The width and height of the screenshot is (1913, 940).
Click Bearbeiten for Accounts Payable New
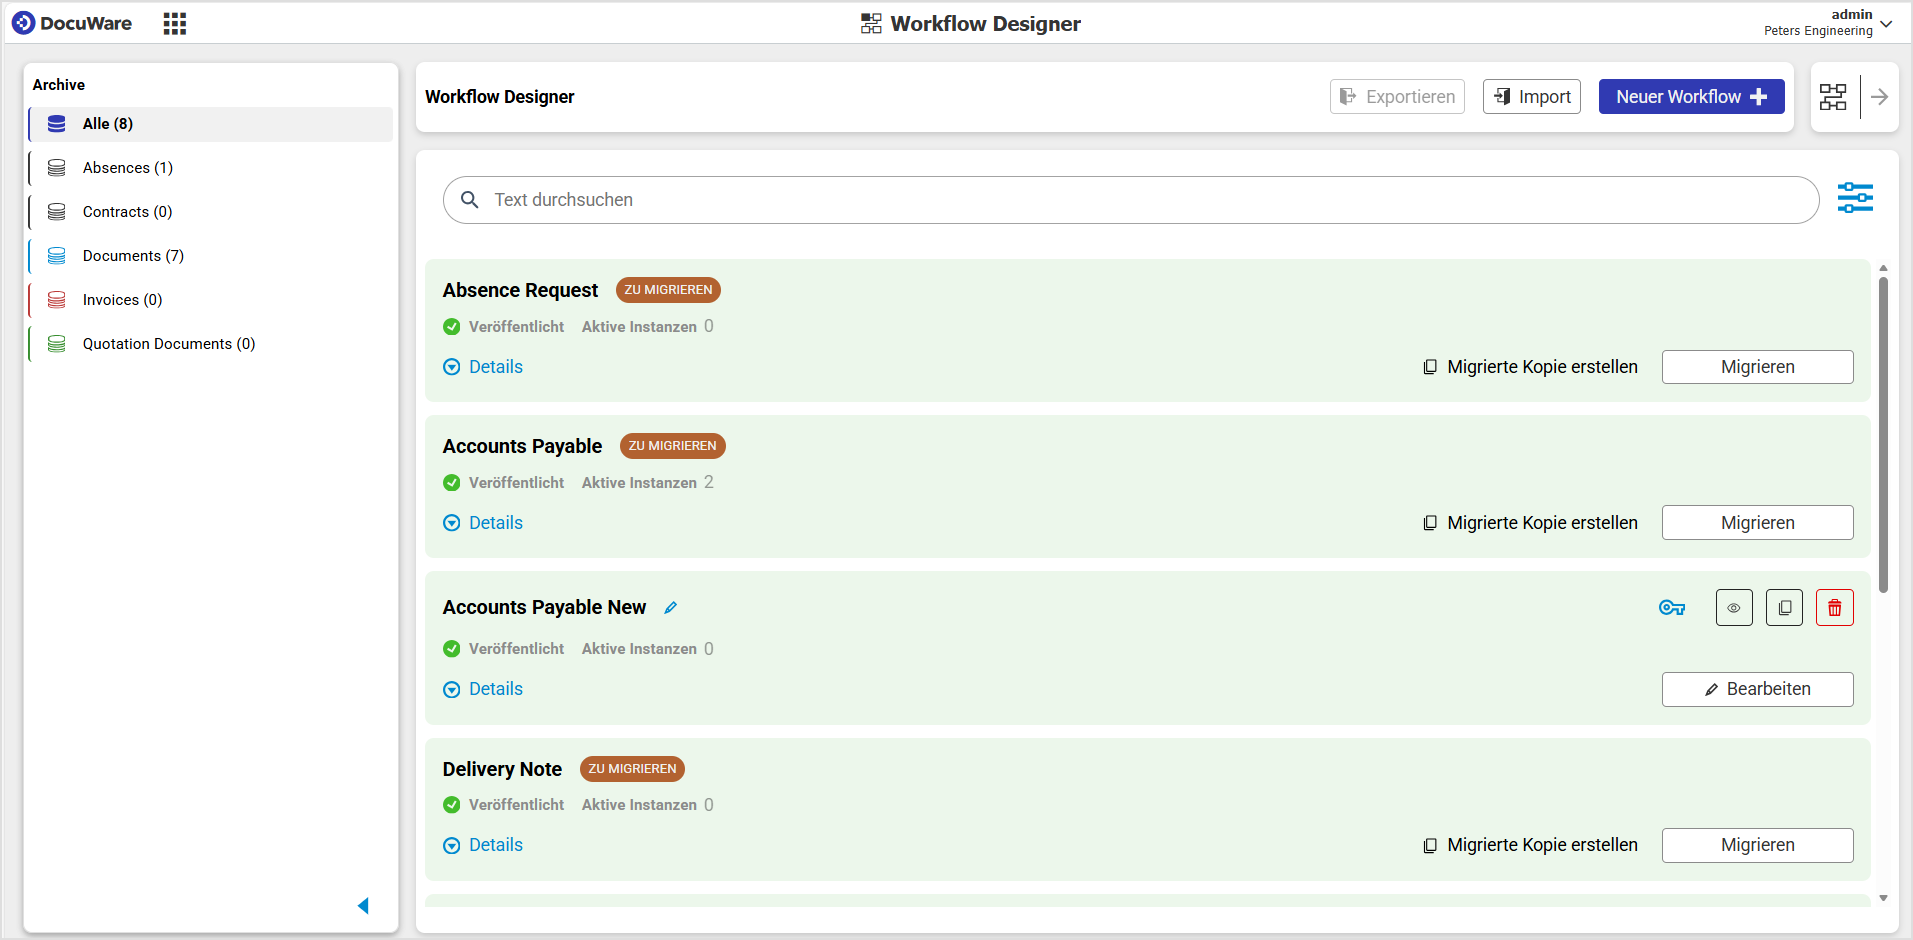1757,689
